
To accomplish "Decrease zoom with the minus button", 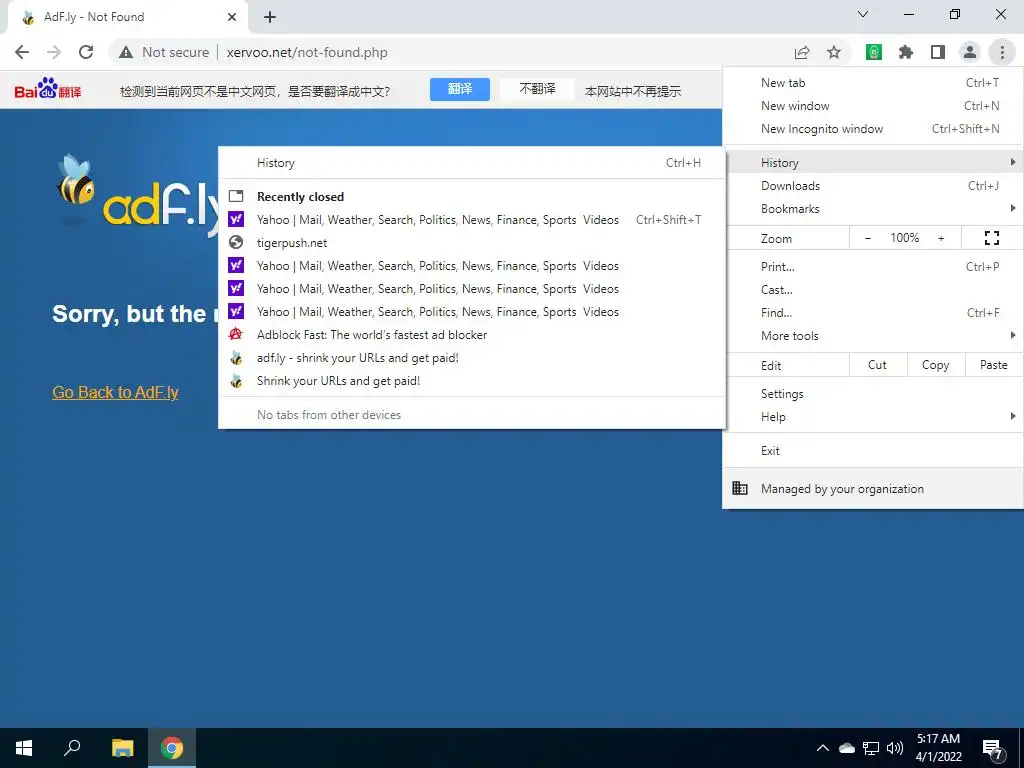I will pyautogui.click(x=867, y=238).
